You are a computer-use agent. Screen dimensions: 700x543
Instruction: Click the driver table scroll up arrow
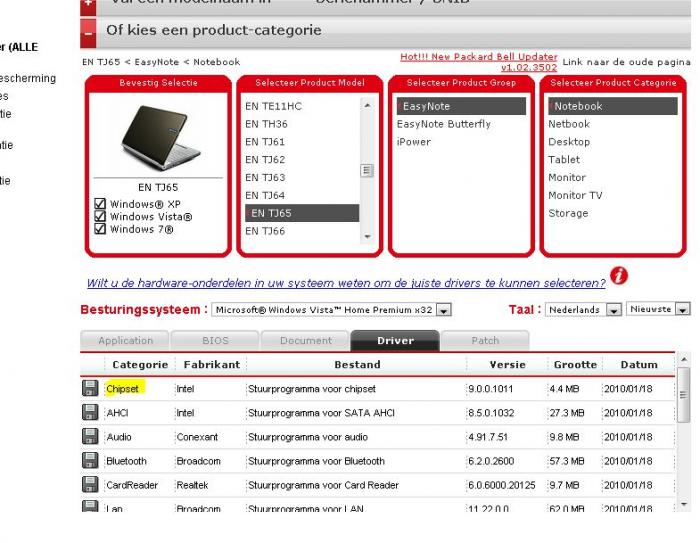[683, 359]
